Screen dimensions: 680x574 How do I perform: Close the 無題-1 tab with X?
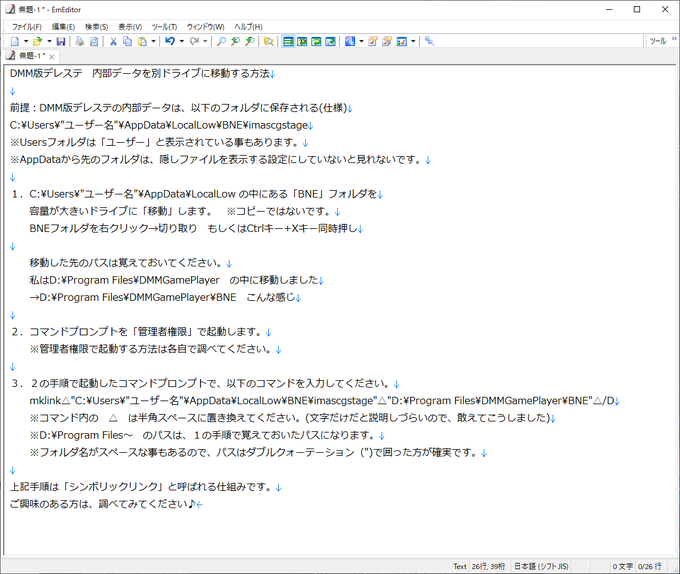52,57
